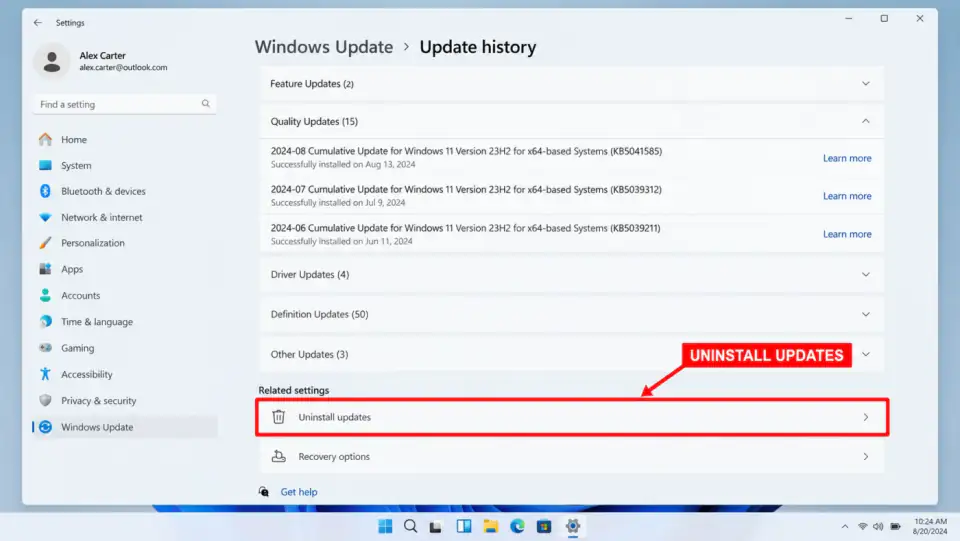
Task: Click the Recovery options icon
Action: point(279,457)
